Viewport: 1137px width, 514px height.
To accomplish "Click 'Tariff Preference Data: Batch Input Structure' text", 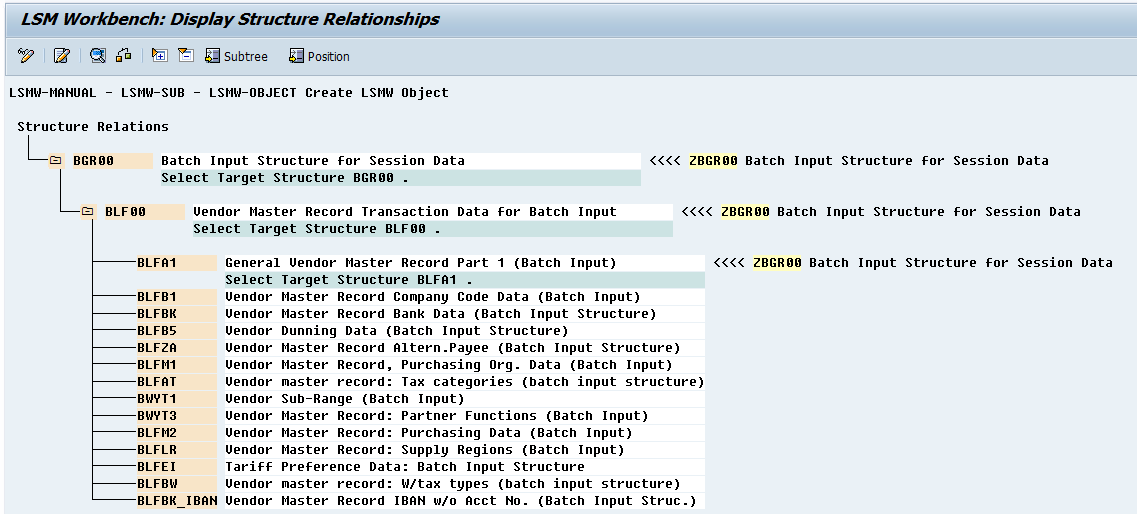I will [x=405, y=466].
